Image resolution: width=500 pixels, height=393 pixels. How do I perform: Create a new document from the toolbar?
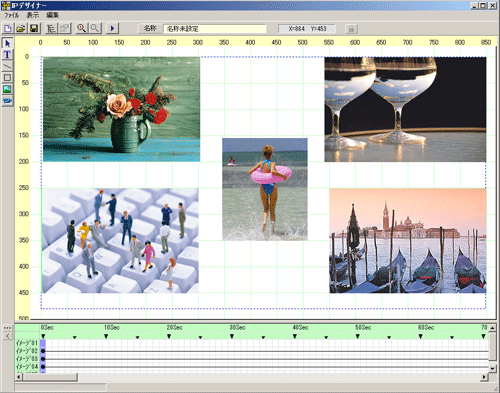point(8,28)
